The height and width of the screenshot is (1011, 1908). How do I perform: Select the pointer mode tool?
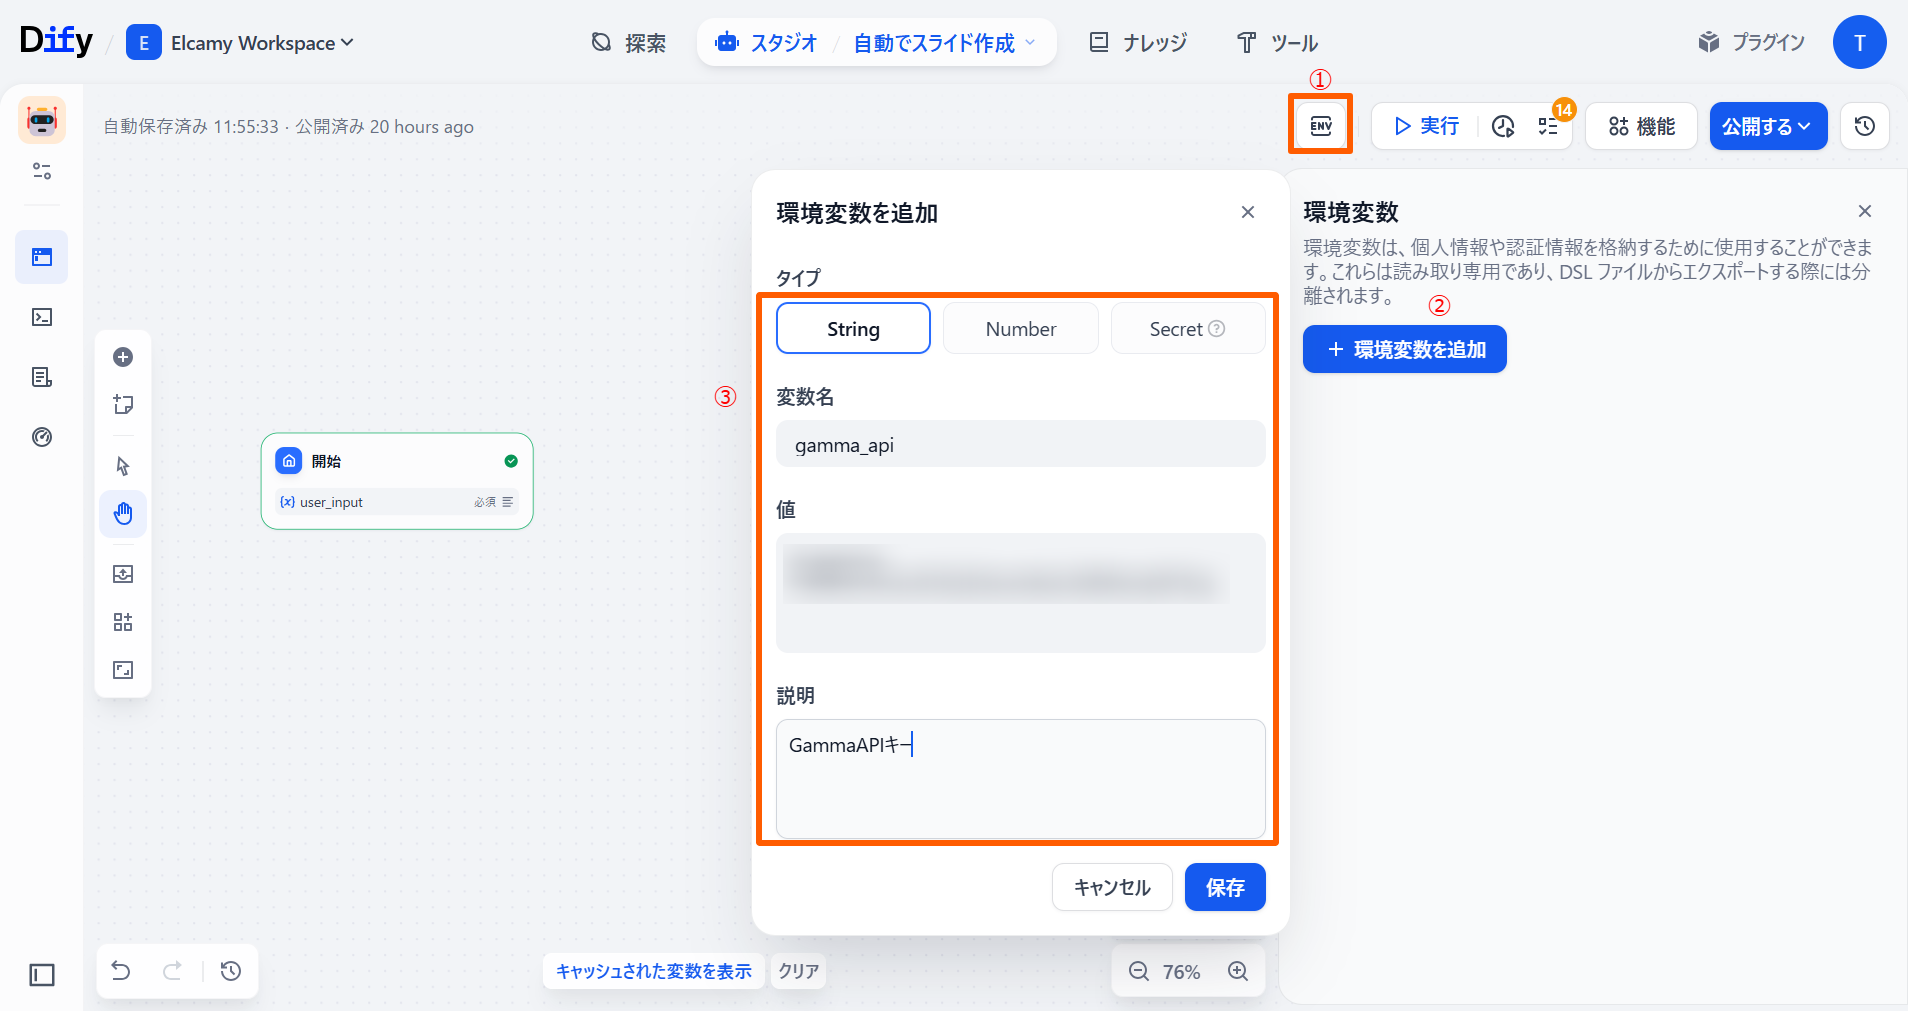[x=123, y=466]
